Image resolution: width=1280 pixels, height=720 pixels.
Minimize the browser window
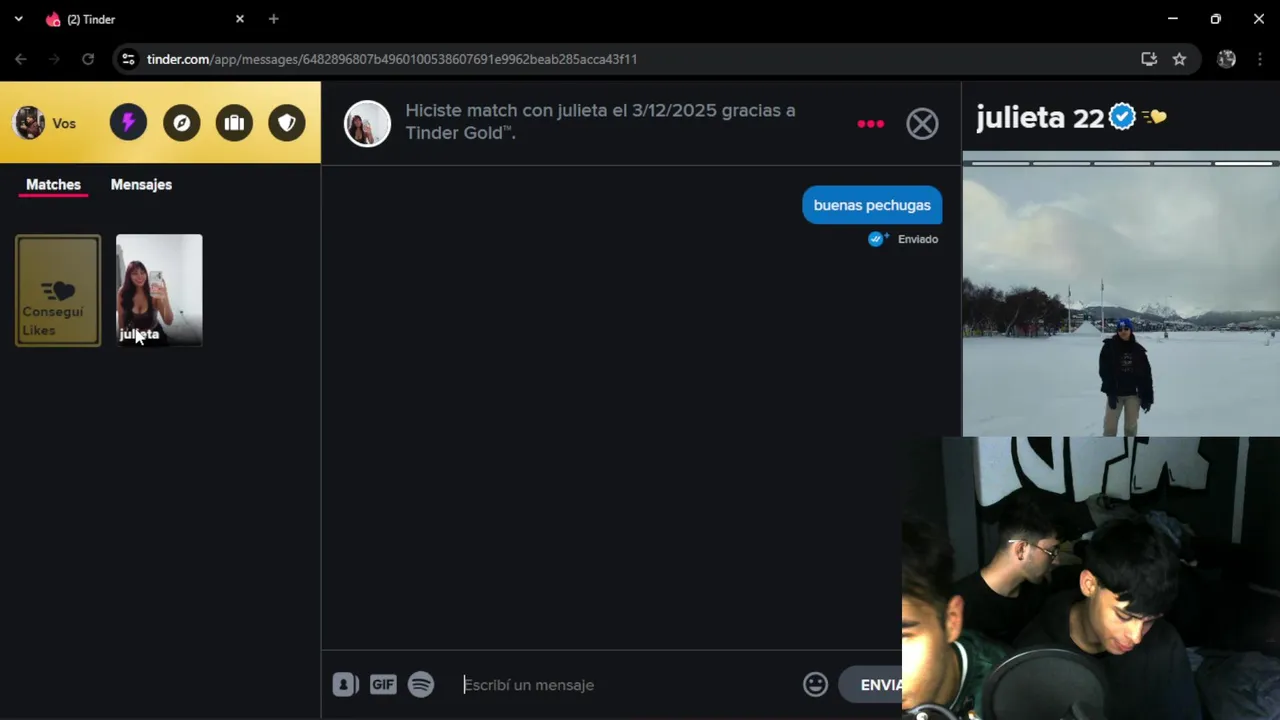[1172, 19]
